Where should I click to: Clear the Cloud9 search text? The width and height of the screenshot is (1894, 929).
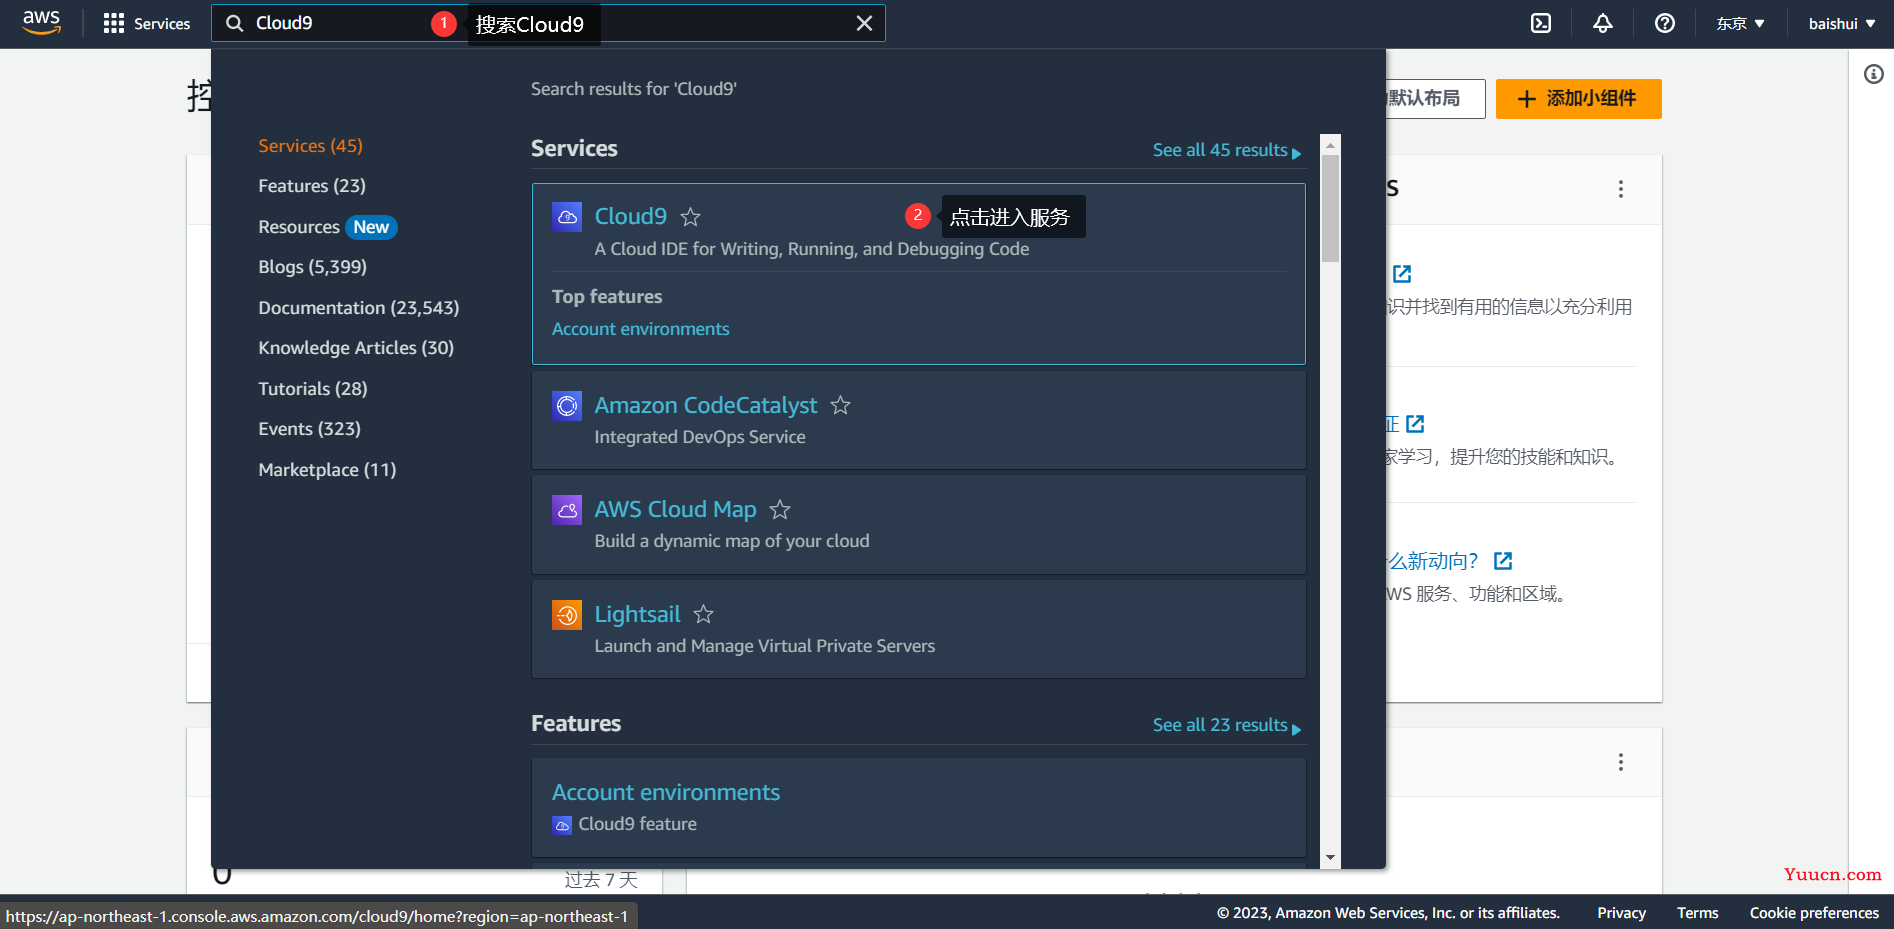[864, 23]
